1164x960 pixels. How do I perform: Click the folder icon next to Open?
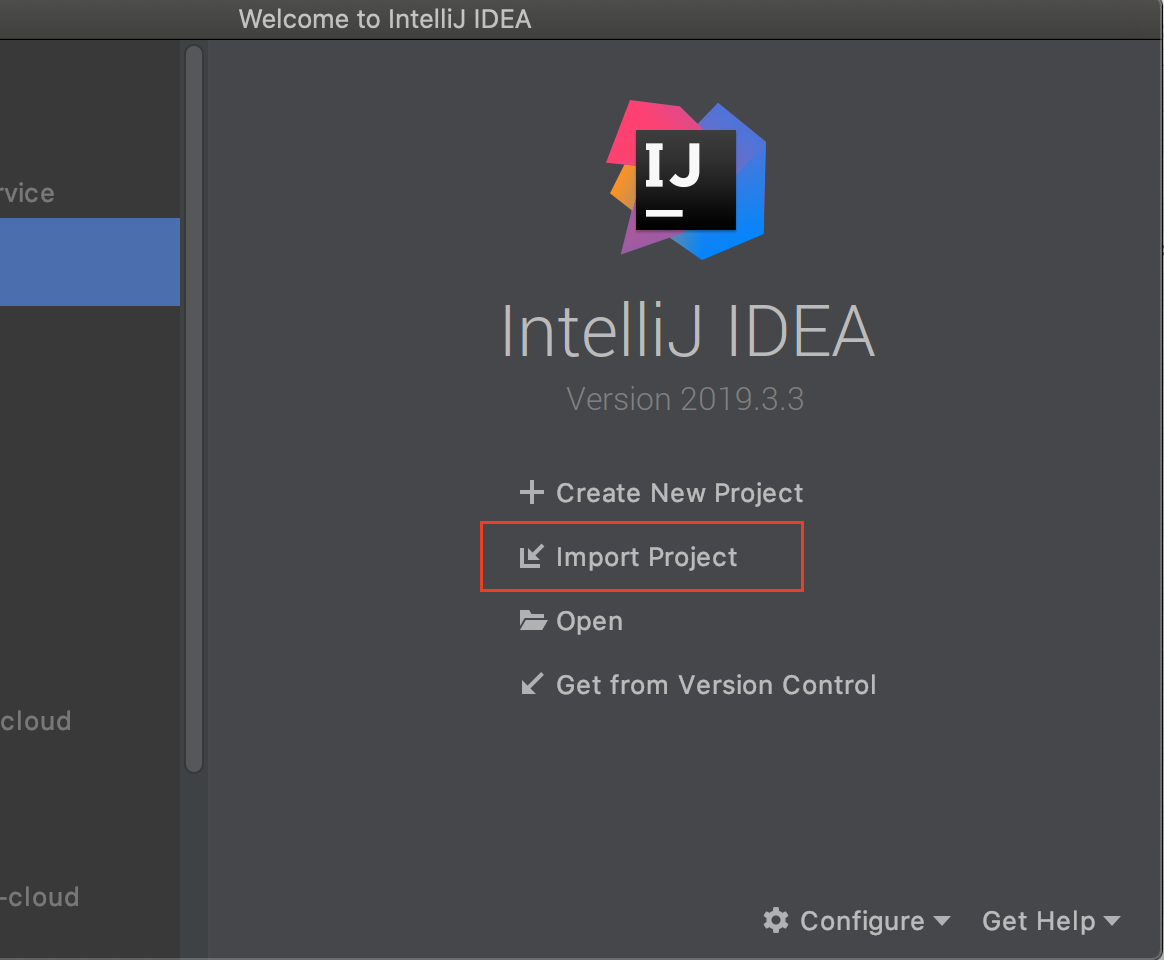tap(532, 621)
